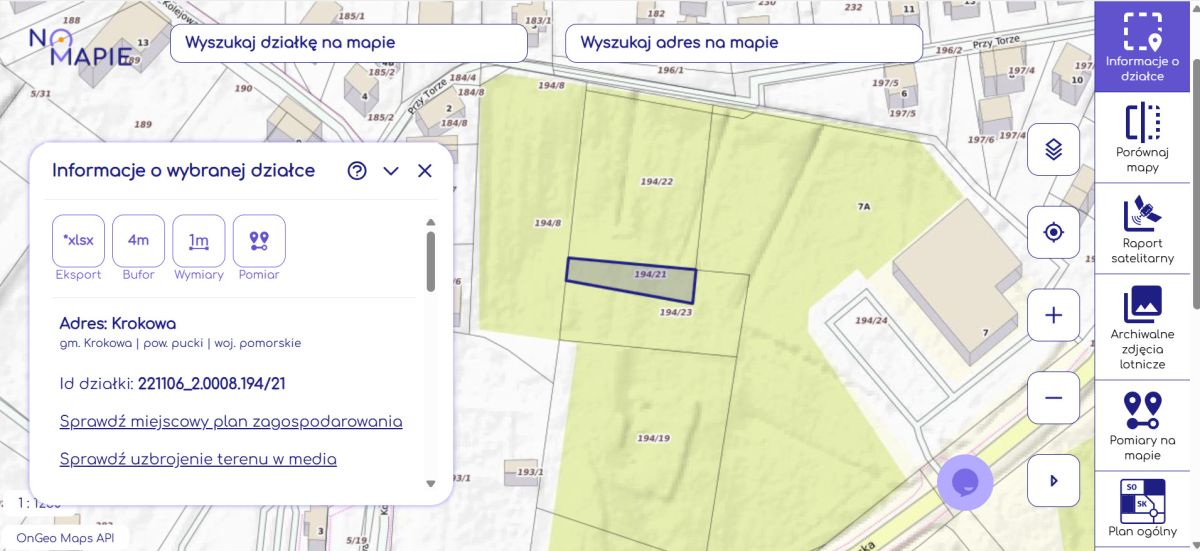
Task: Start Pomiar measurement tool
Action: pos(259,240)
